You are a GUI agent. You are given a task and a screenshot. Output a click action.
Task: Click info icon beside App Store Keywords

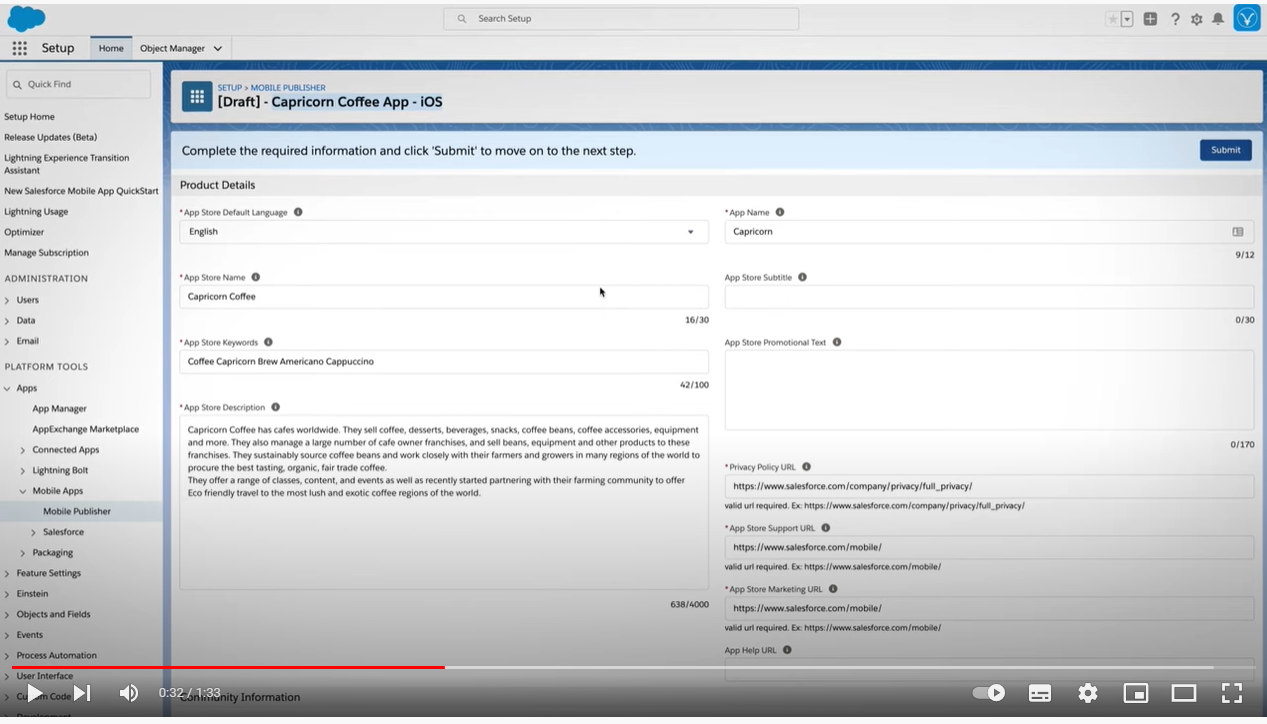[268, 342]
